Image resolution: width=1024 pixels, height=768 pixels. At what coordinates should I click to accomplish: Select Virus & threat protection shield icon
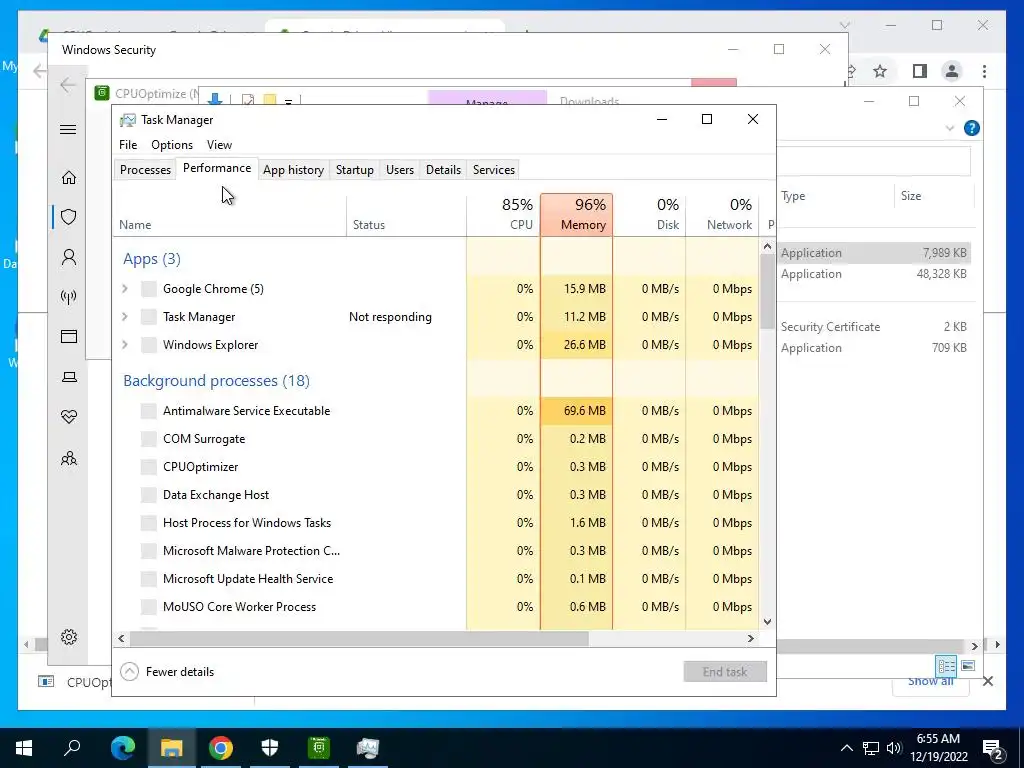(x=69, y=217)
